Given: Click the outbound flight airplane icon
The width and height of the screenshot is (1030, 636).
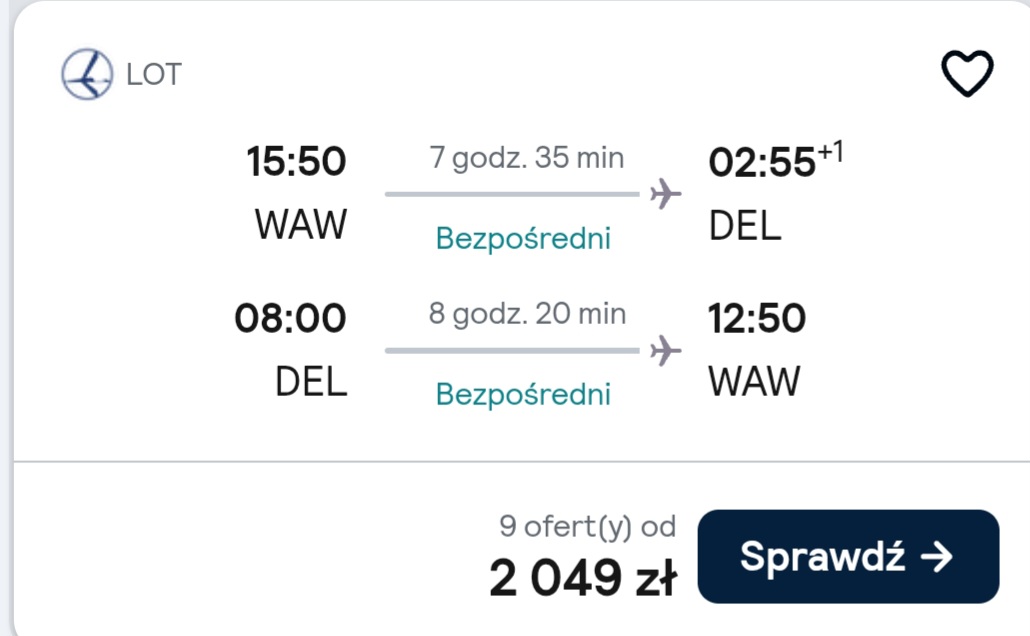Looking at the screenshot, I should (x=665, y=194).
